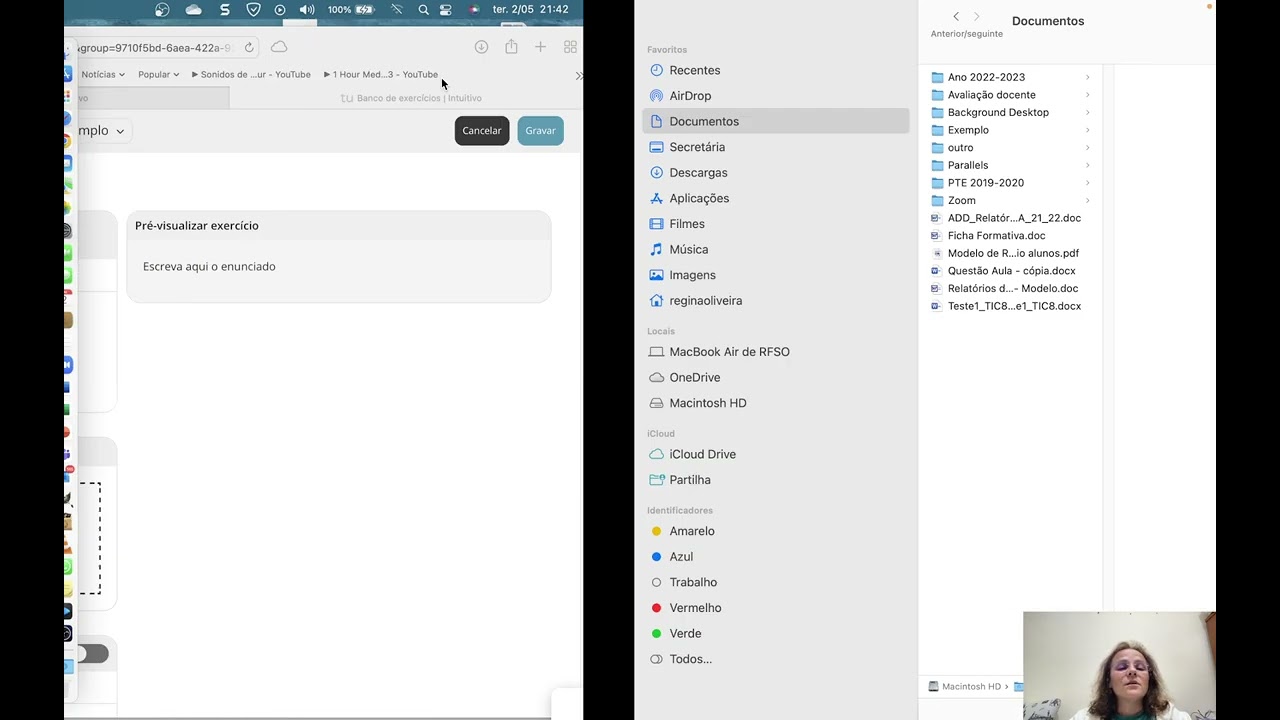This screenshot has width=1280, height=720.
Task: Open Control Center in menu bar
Action: (446, 10)
